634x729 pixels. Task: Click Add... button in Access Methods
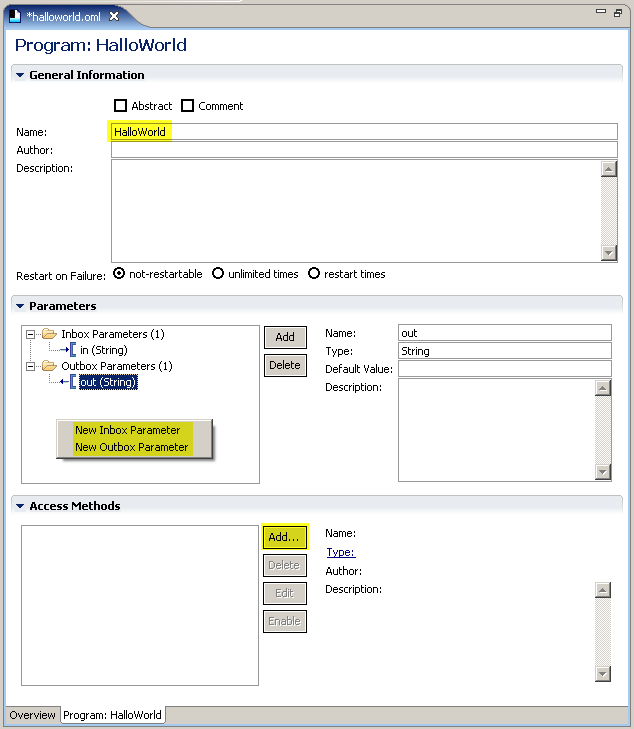point(284,537)
